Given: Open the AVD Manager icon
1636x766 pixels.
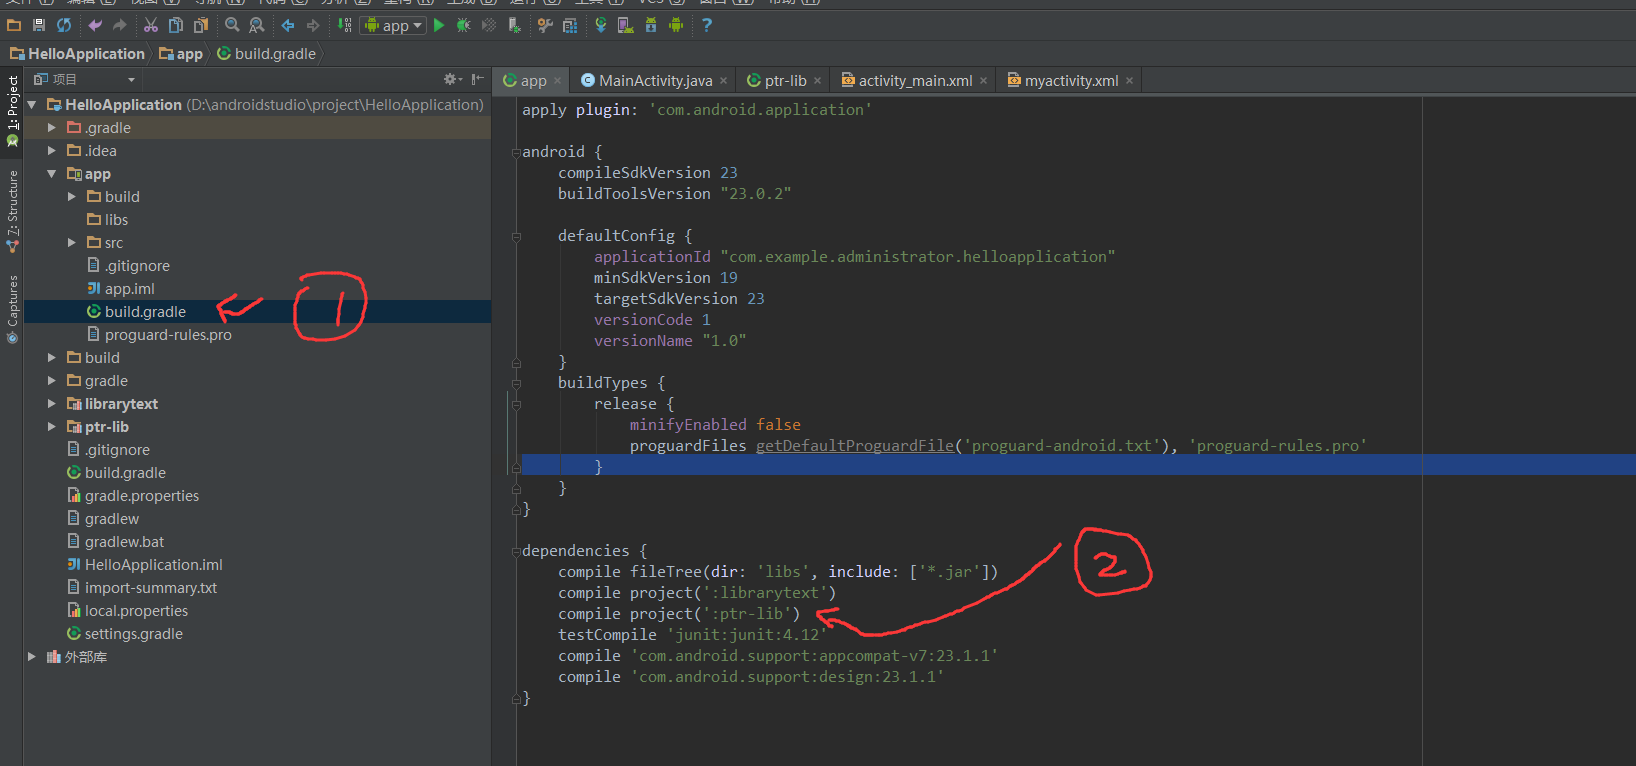Looking at the screenshot, I should (626, 25).
